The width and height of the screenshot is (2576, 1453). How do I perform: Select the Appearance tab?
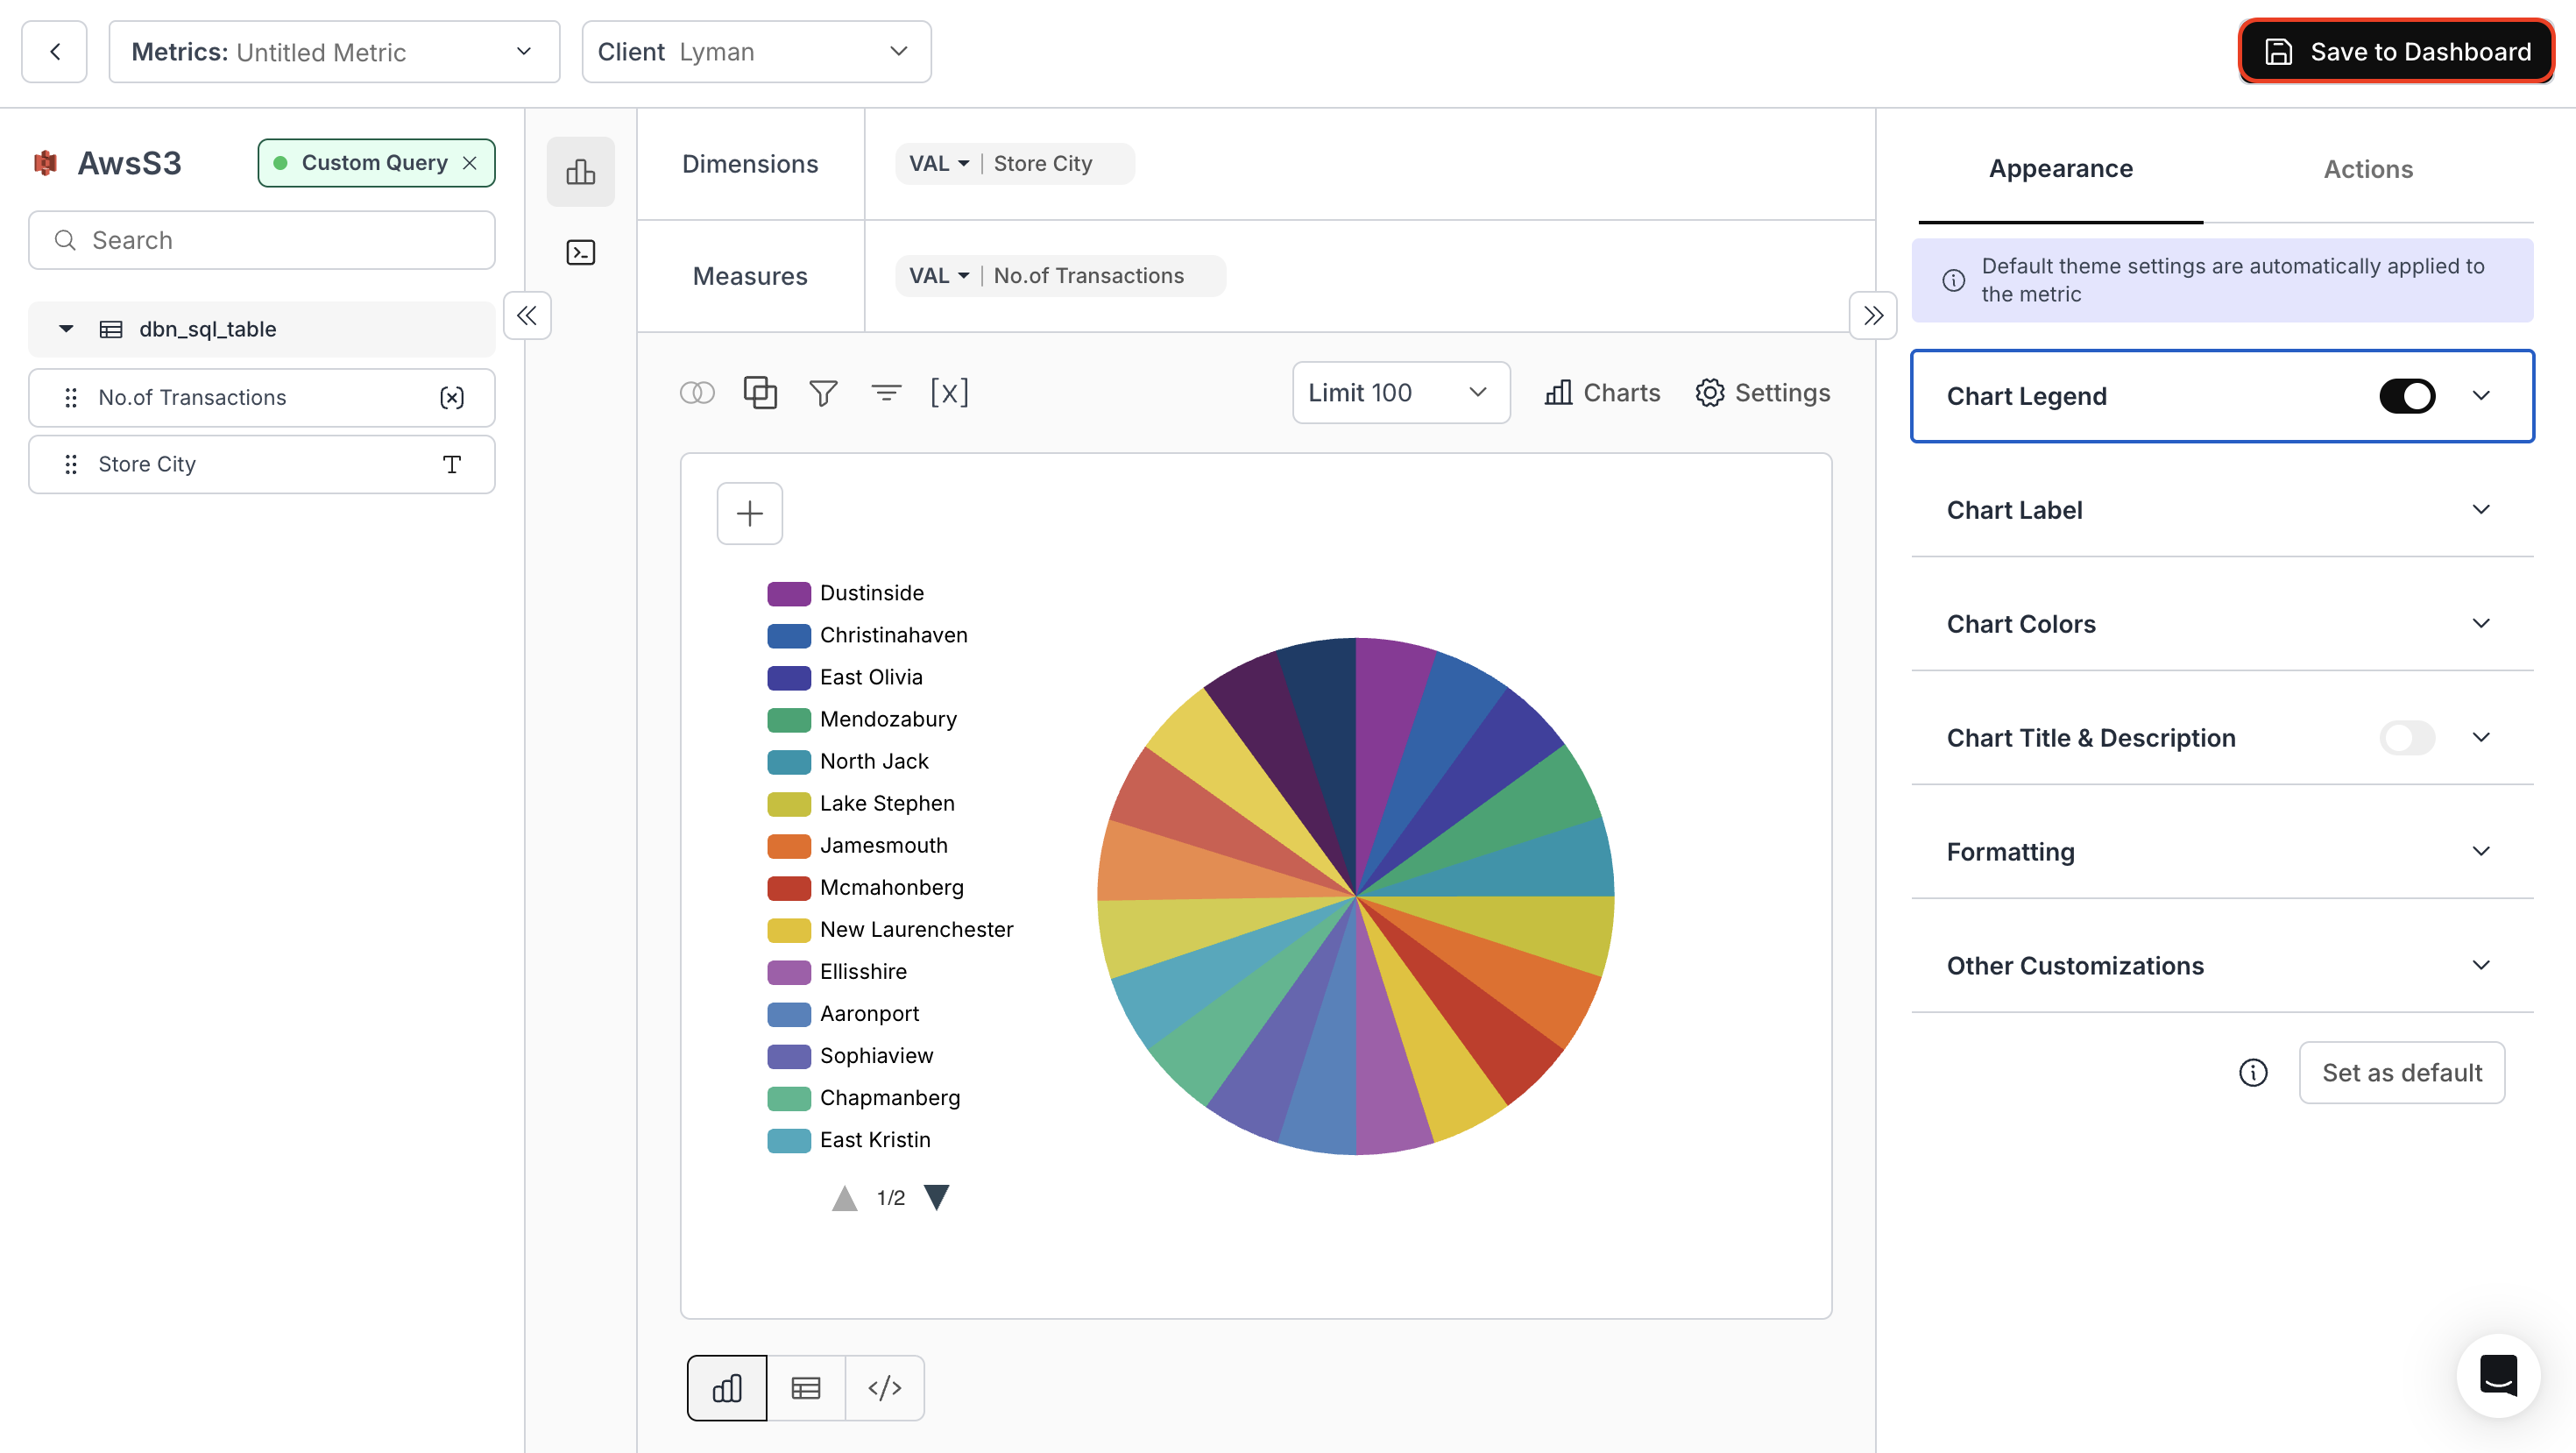click(x=2060, y=169)
